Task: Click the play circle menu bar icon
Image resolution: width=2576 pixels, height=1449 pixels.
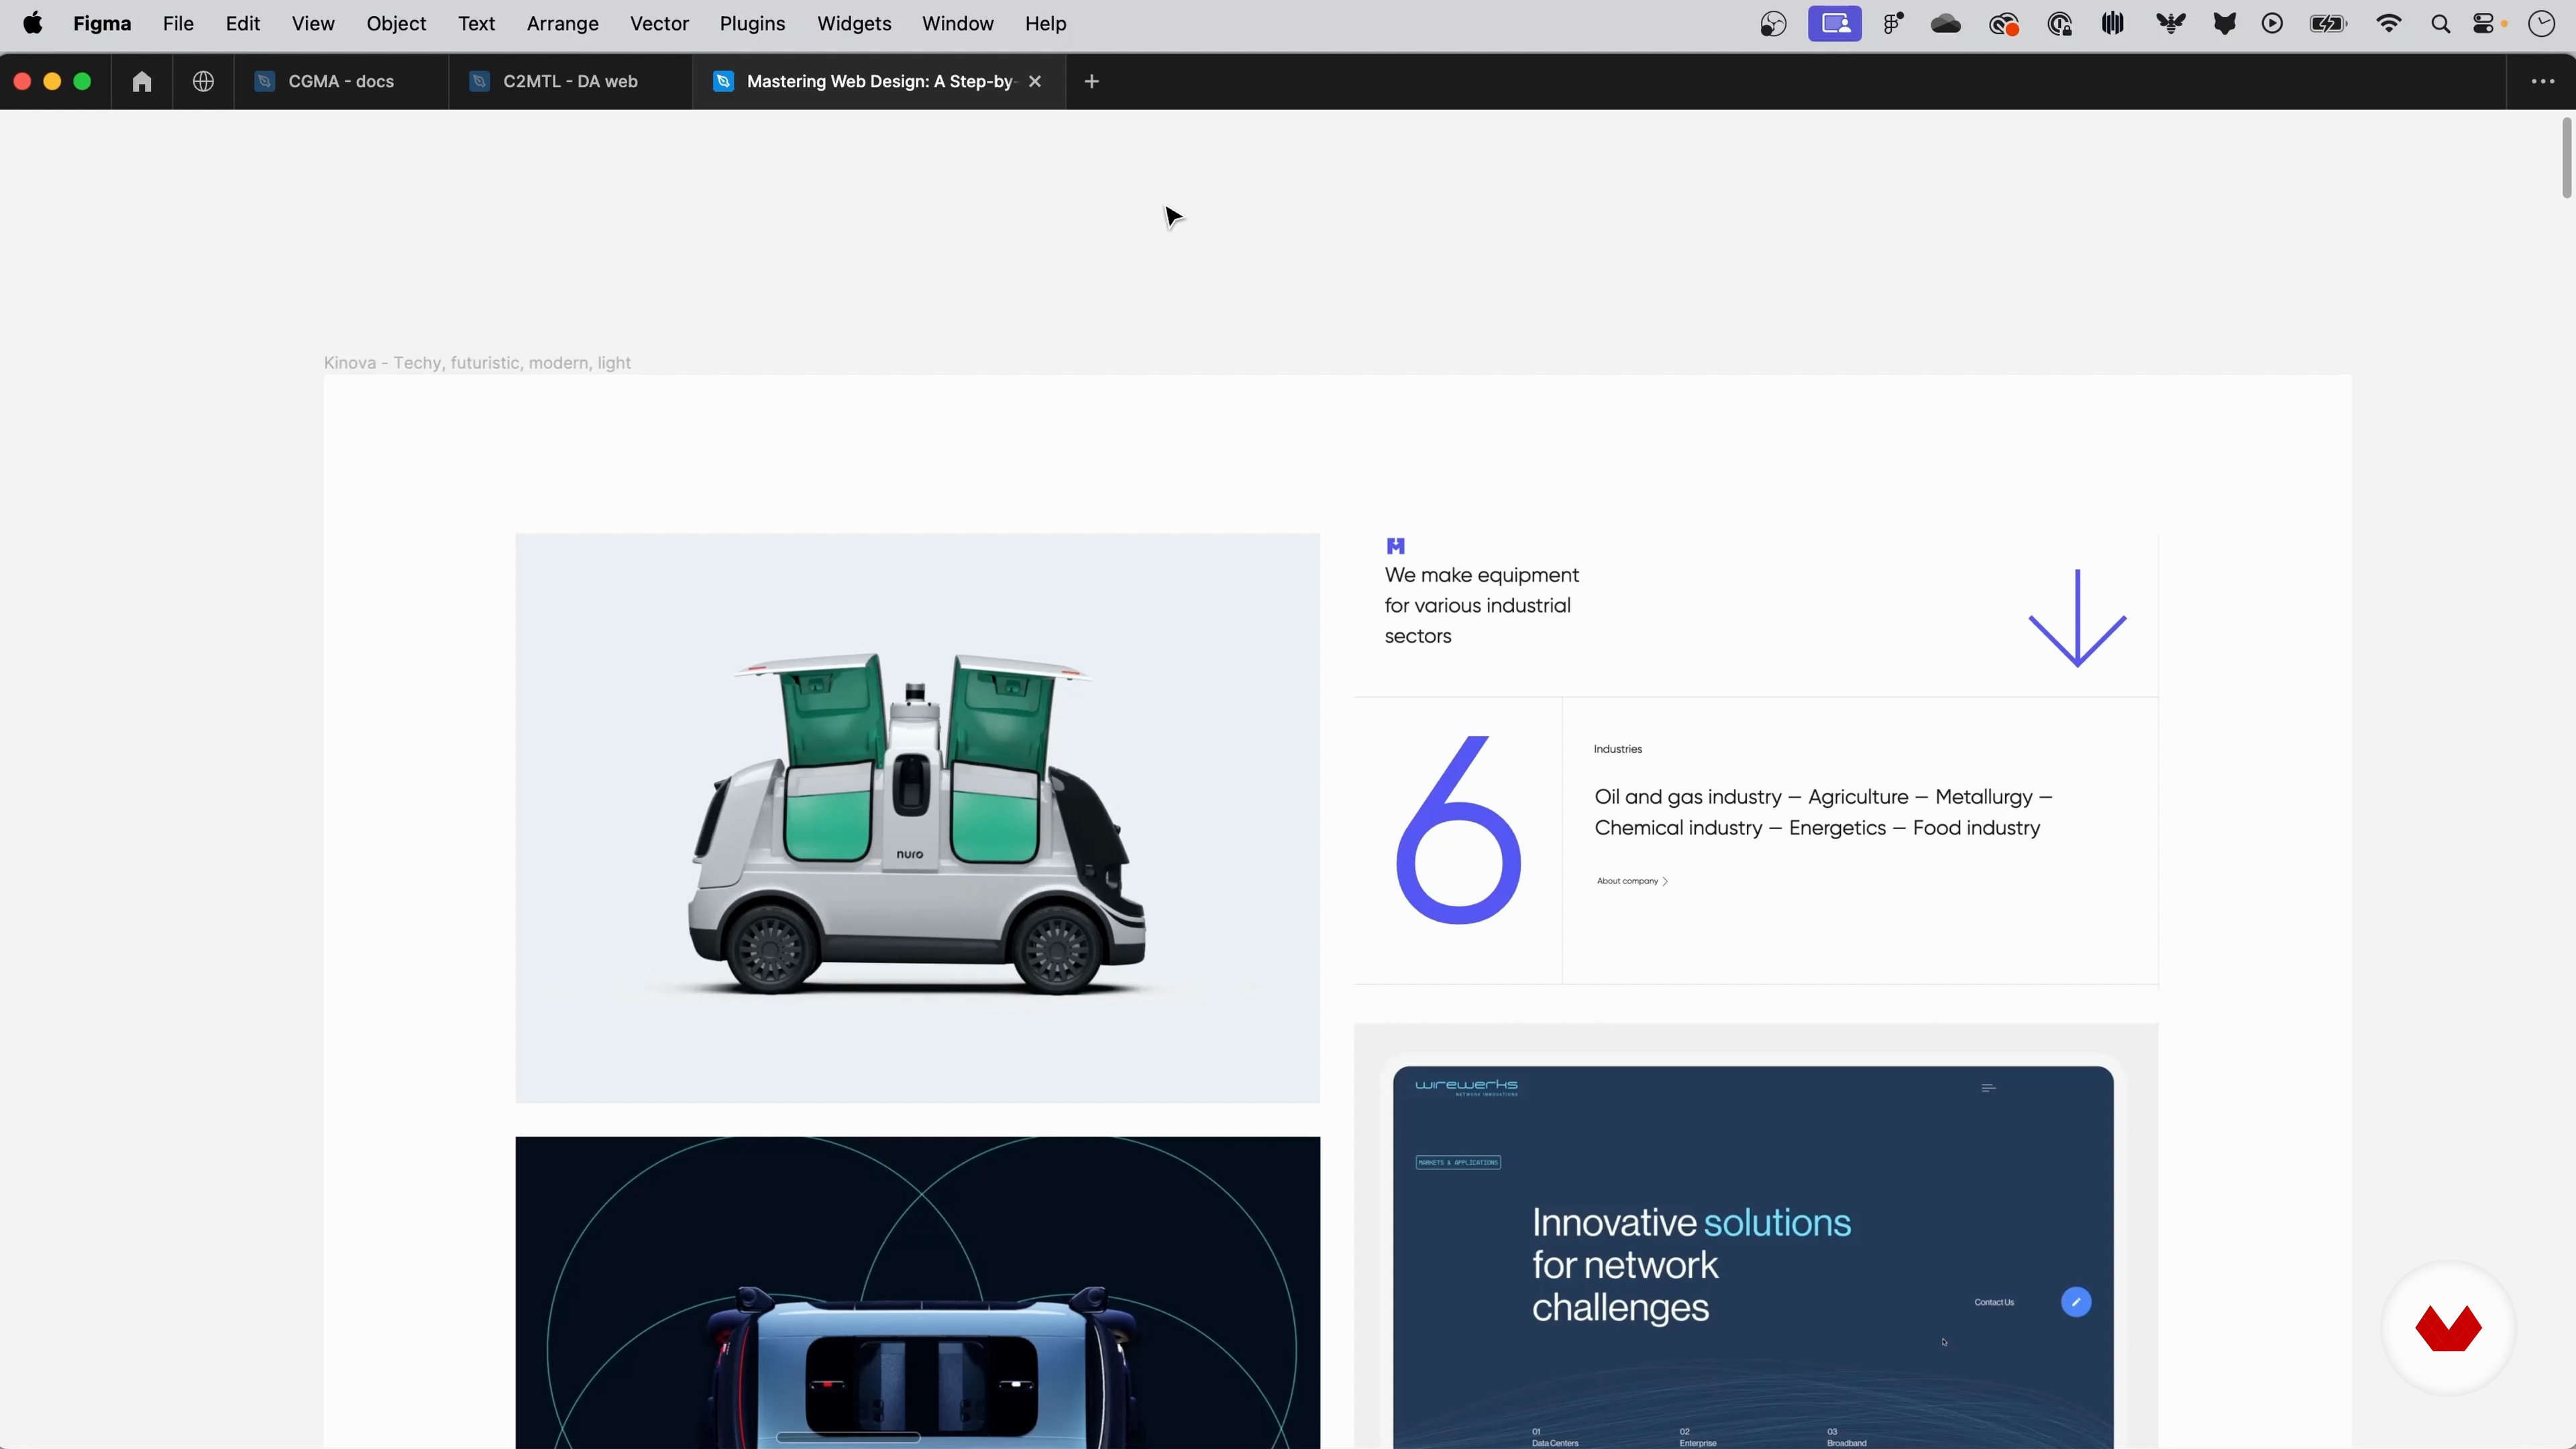Action: [2272, 24]
